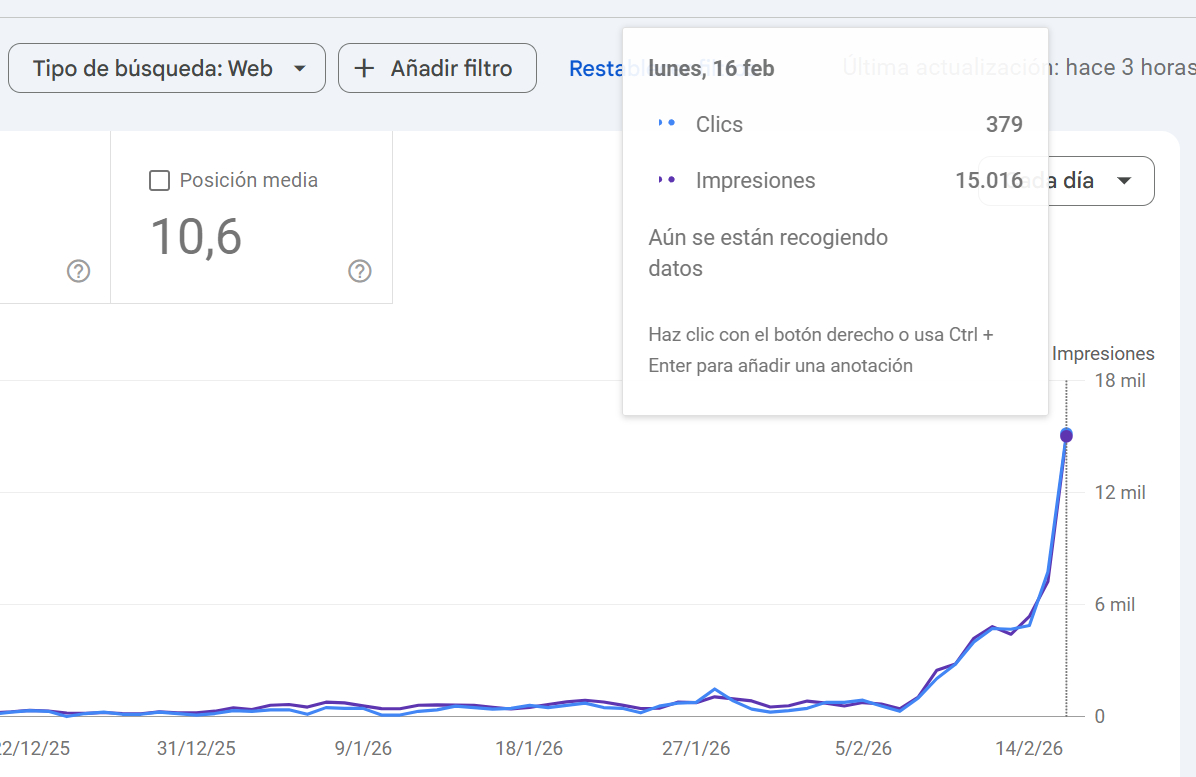
Task: Click the purple Impresiones legend marker in tooltip
Action: (x=667, y=180)
